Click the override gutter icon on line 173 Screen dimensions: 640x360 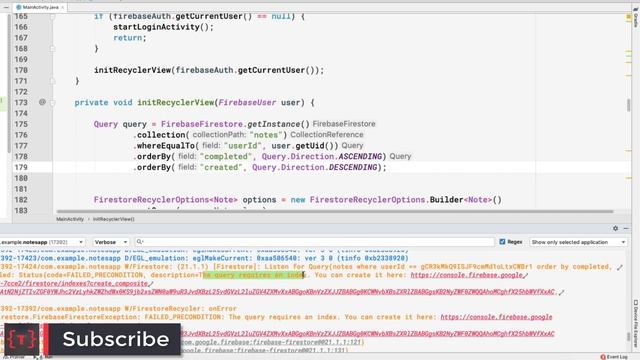coord(42,102)
